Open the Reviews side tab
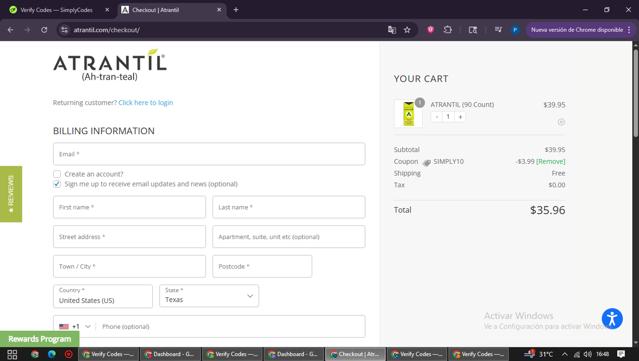Image resolution: width=639 pixels, height=361 pixels. tap(11, 194)
